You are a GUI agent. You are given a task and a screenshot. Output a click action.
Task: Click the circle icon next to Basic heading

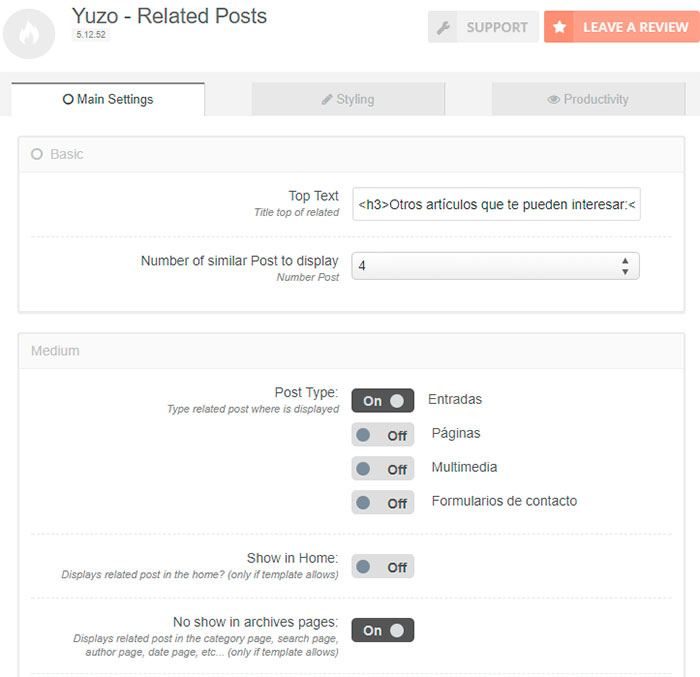tap(37, 154)
